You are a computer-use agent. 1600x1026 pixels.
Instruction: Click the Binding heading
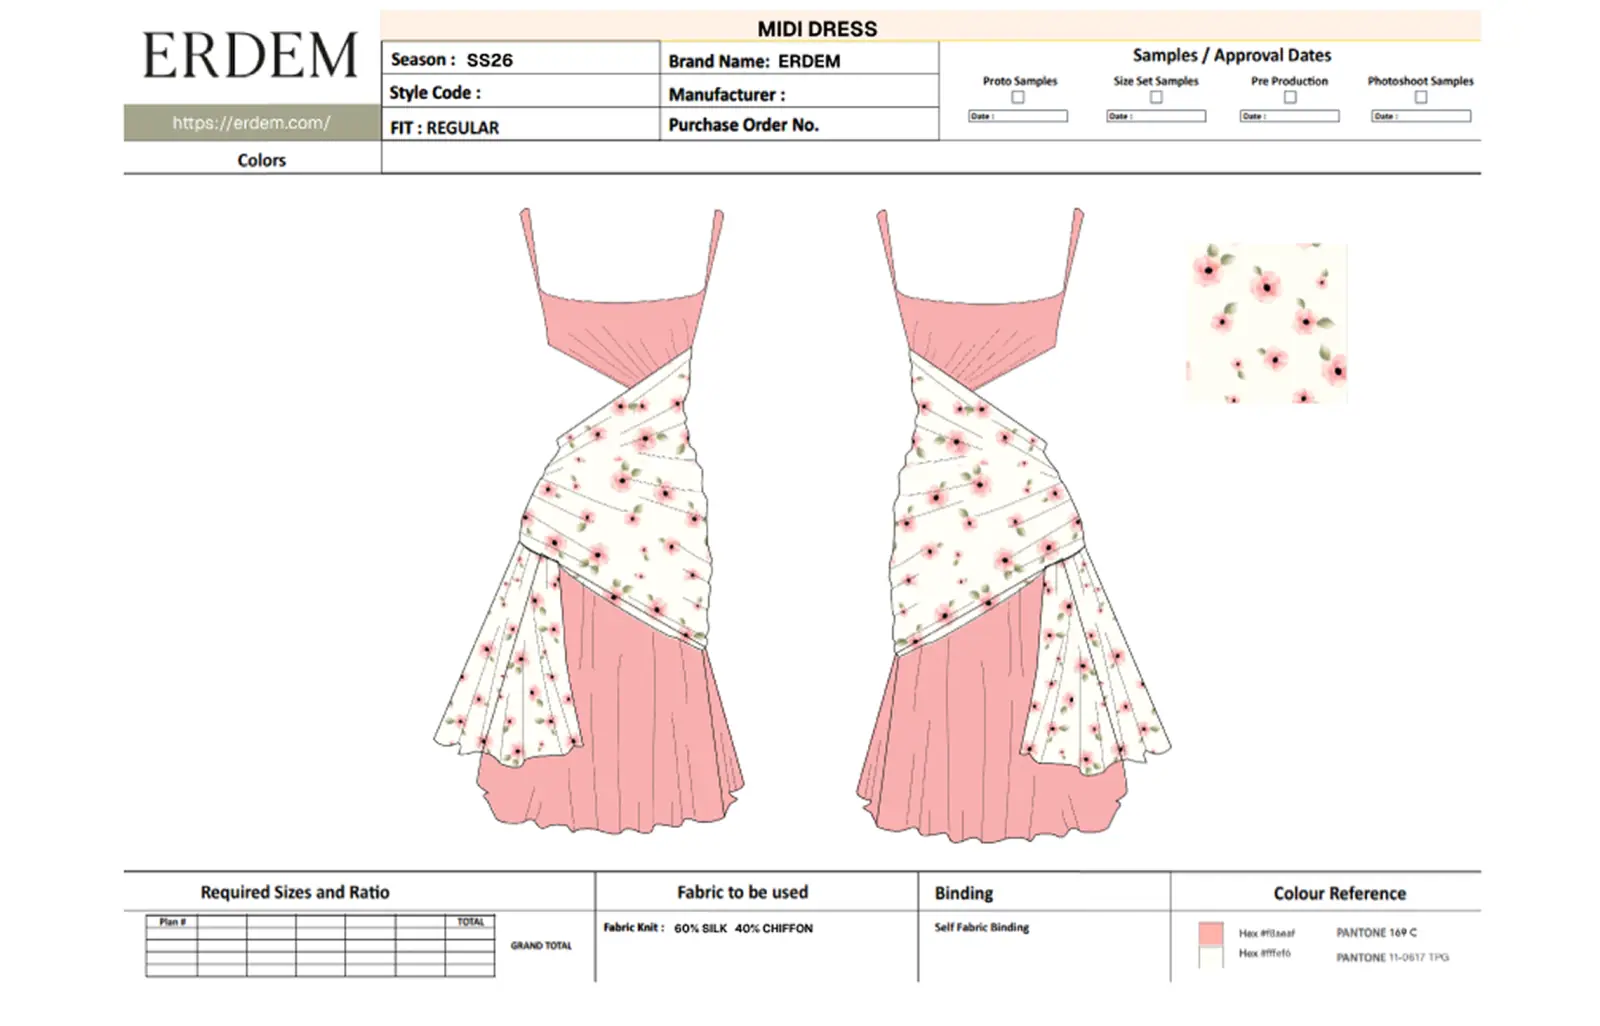click(964, 893)
